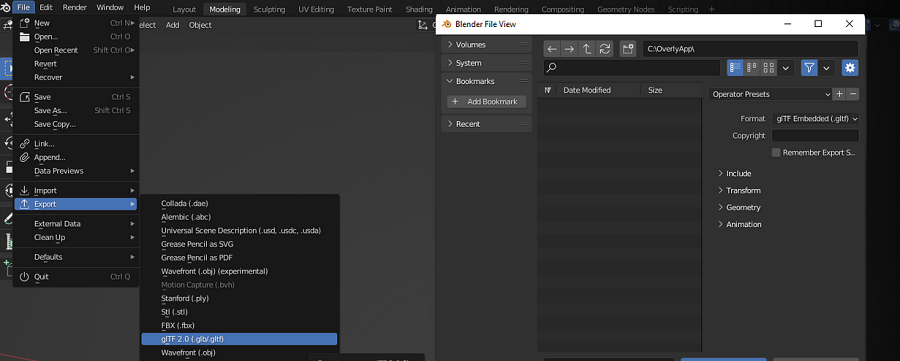Collapse the Bookmarks panel

click(x=486, y=81)
